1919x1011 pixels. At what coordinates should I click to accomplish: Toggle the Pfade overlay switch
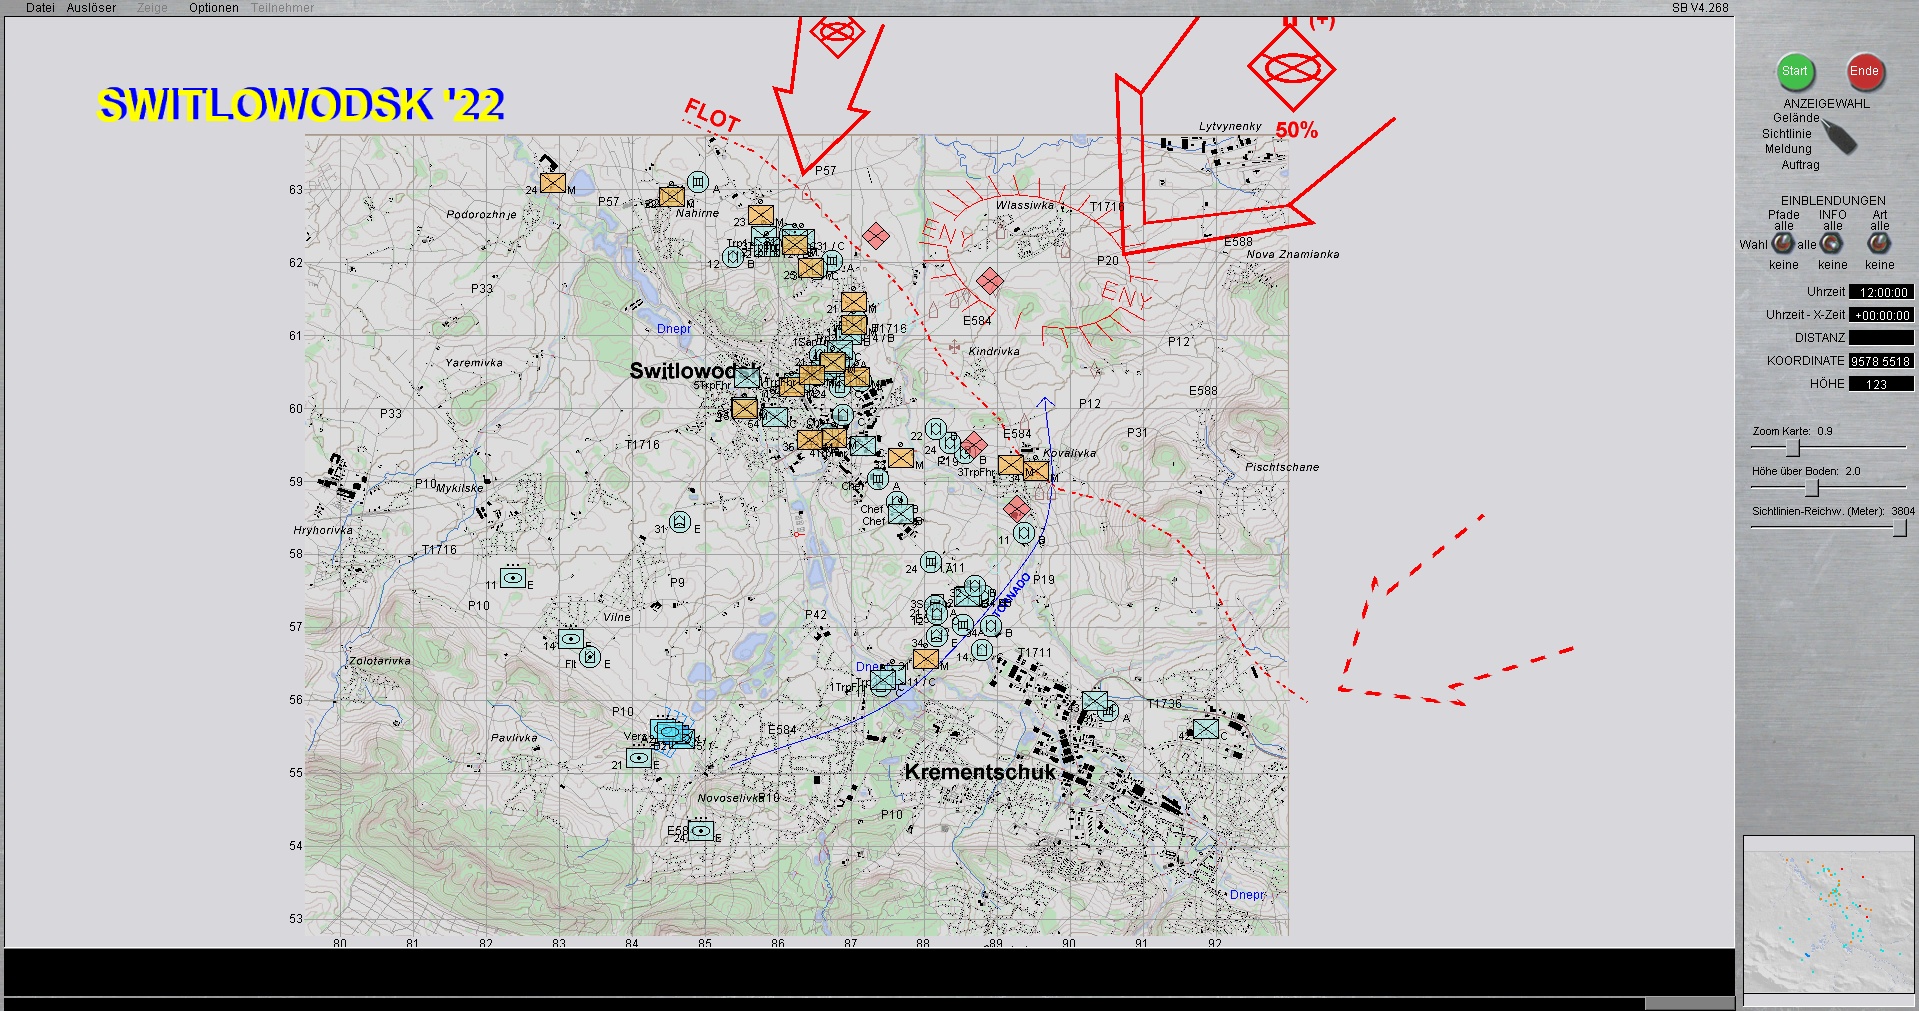[1783, 244]
